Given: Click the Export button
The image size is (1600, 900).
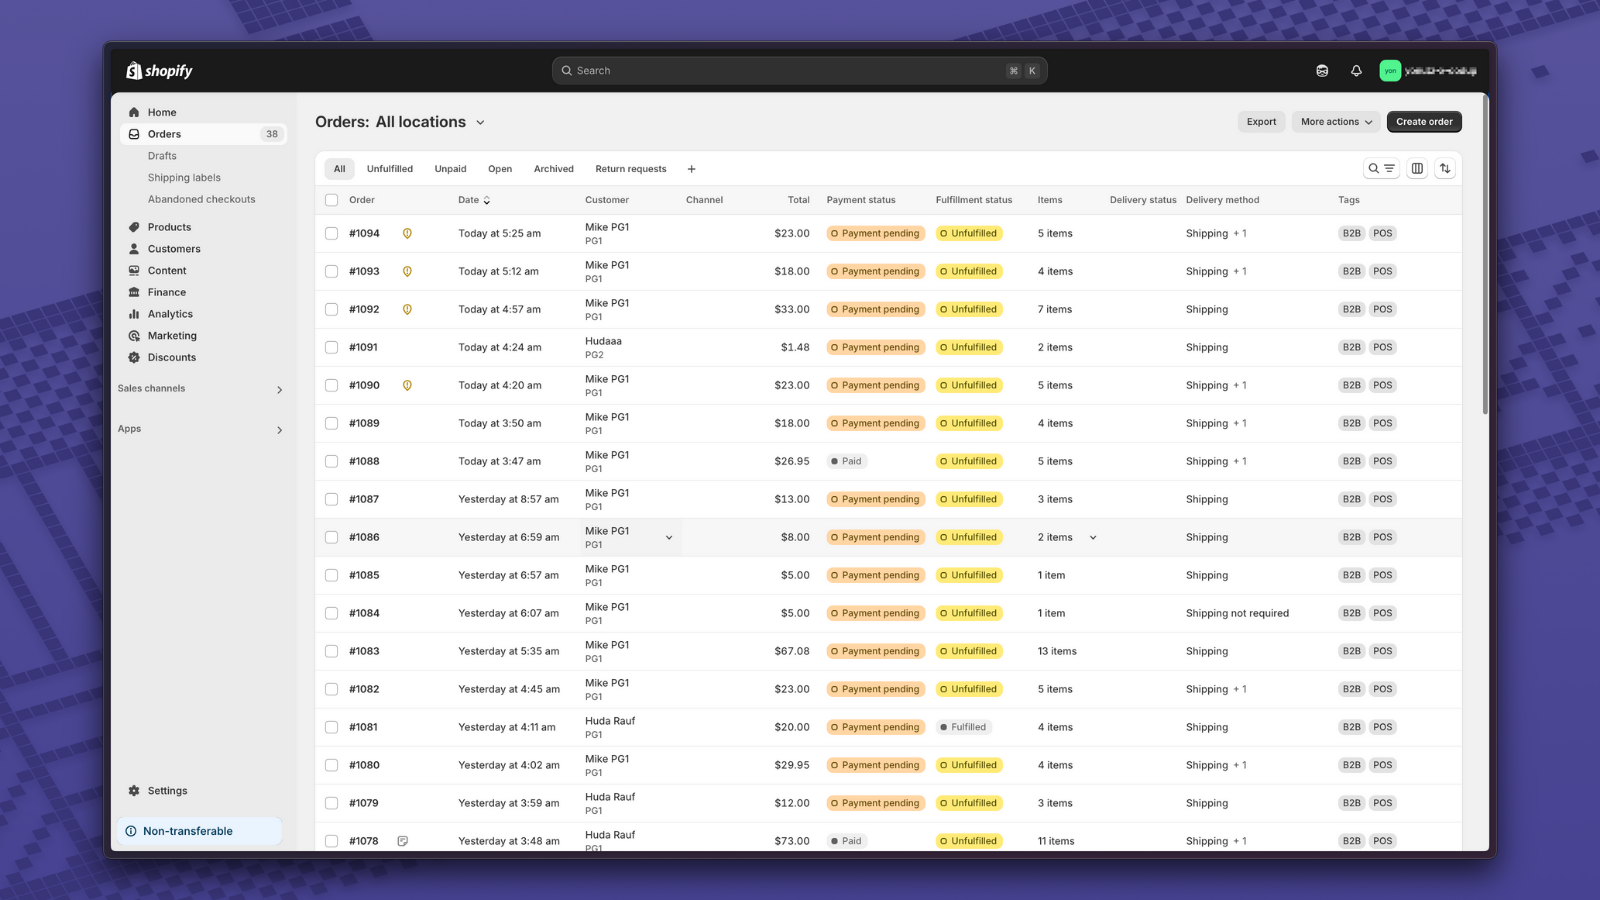Looking at the screenshot, I should pyautogui.click(x=1261, y=122).
